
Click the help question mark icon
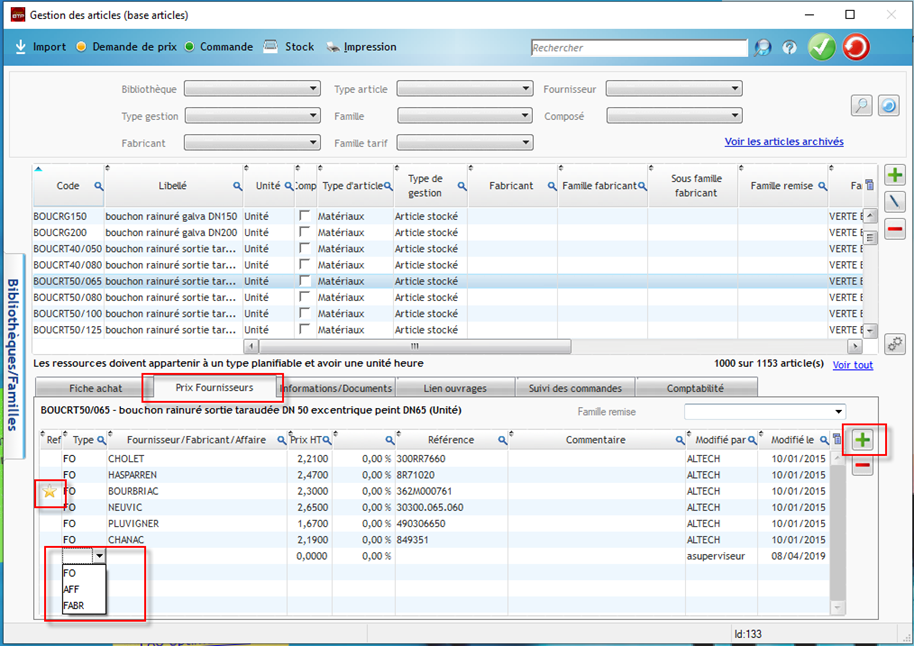(789, 47)
